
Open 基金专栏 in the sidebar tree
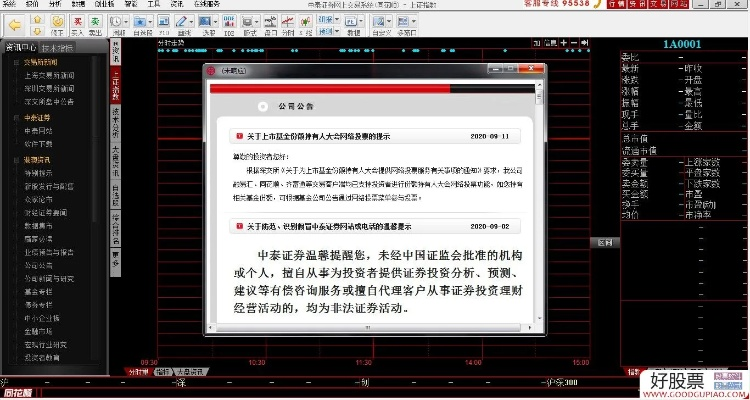point(38,292)
